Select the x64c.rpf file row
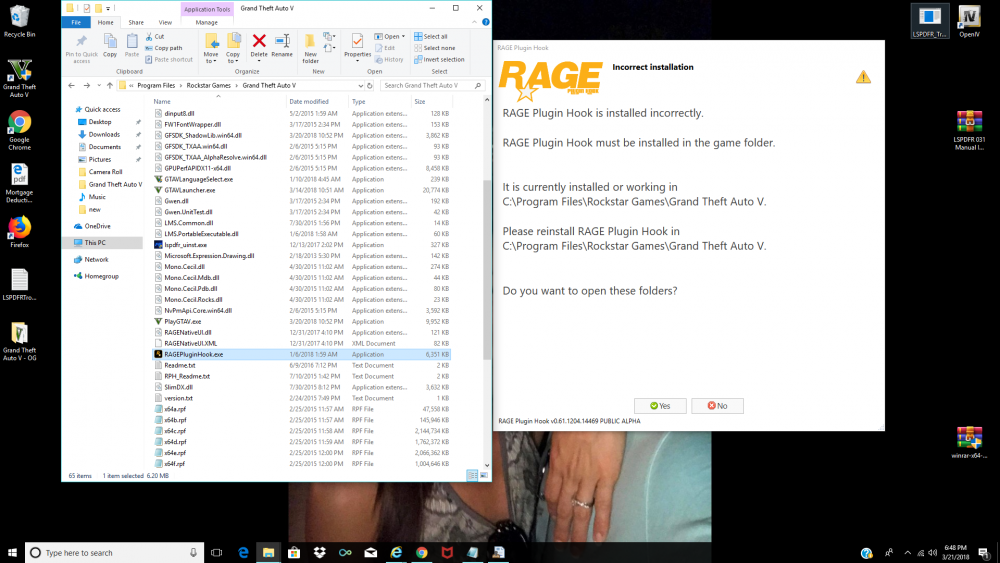1000x563 pixels. tap(301, 431)
